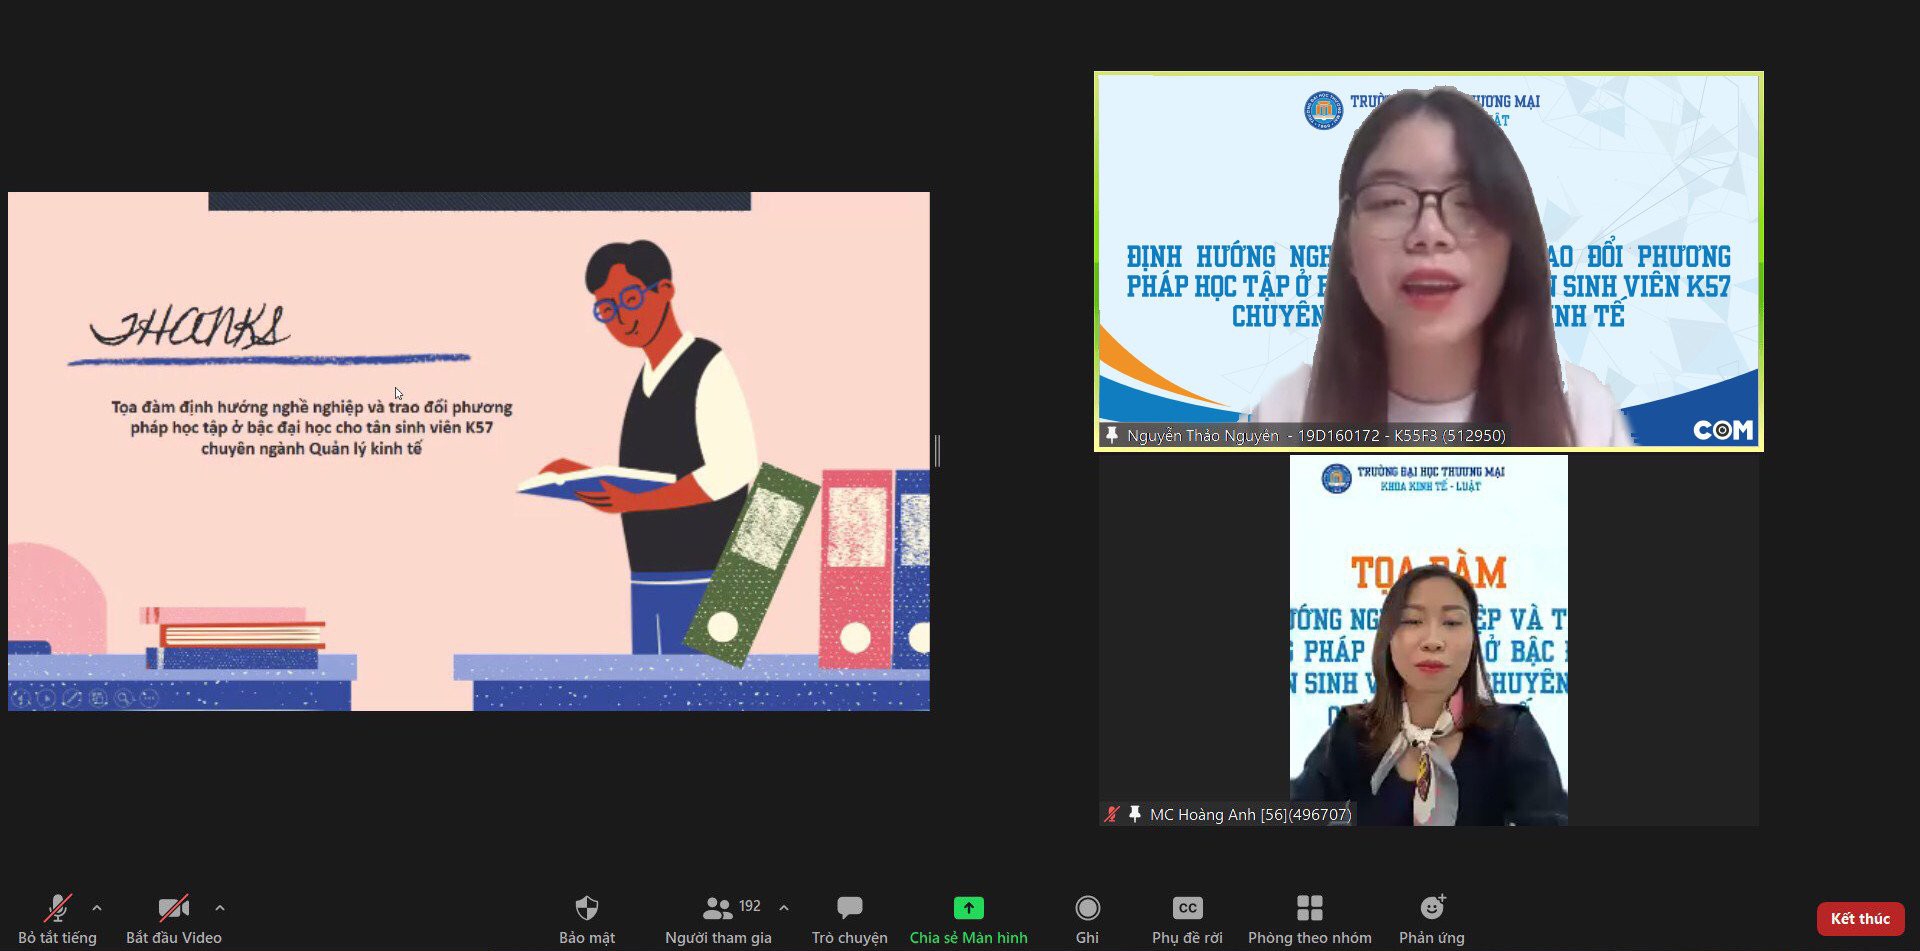Select Nguyễn Thảo Nguyên's video tile
This screenshot has height=951, width=1920.
tap(1428, 260)
